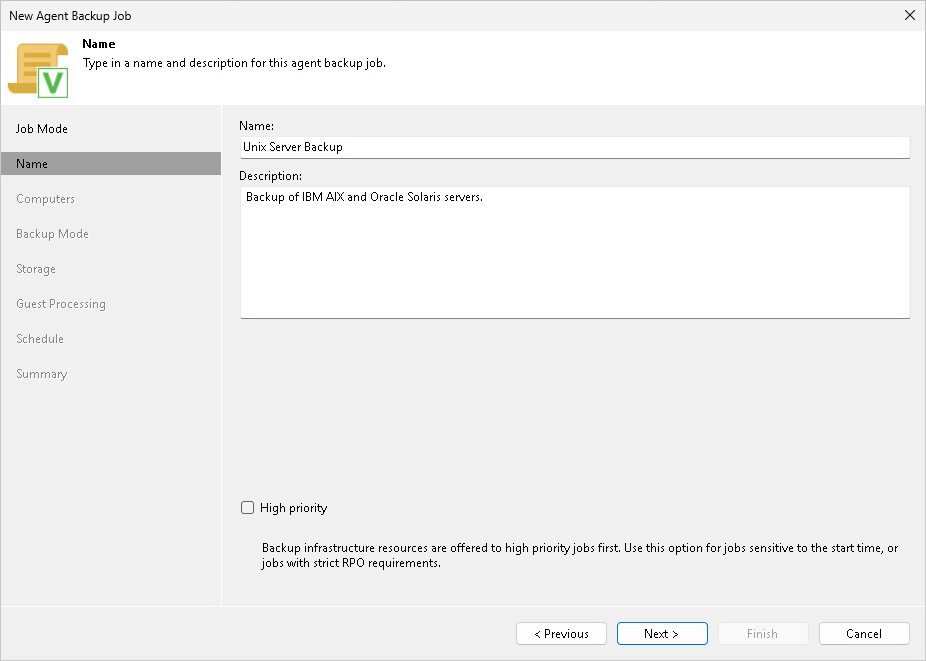Focus the Description text area
This screenshot has width=926, height=661.
coord(575,253)
